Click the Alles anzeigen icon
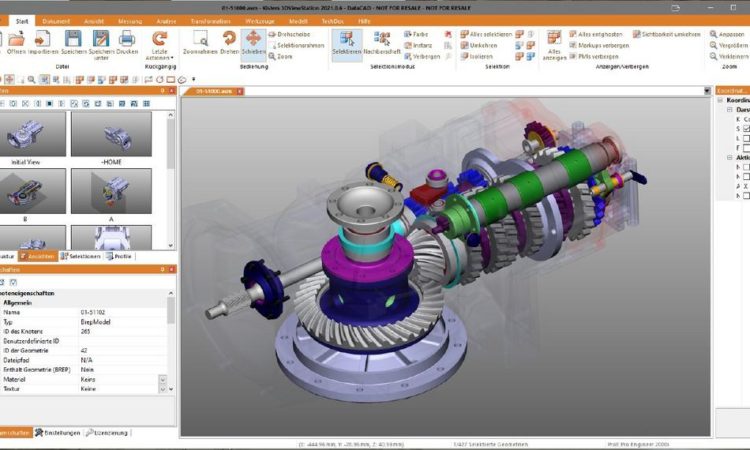This screenshot has width=750, height=450. 554,39
